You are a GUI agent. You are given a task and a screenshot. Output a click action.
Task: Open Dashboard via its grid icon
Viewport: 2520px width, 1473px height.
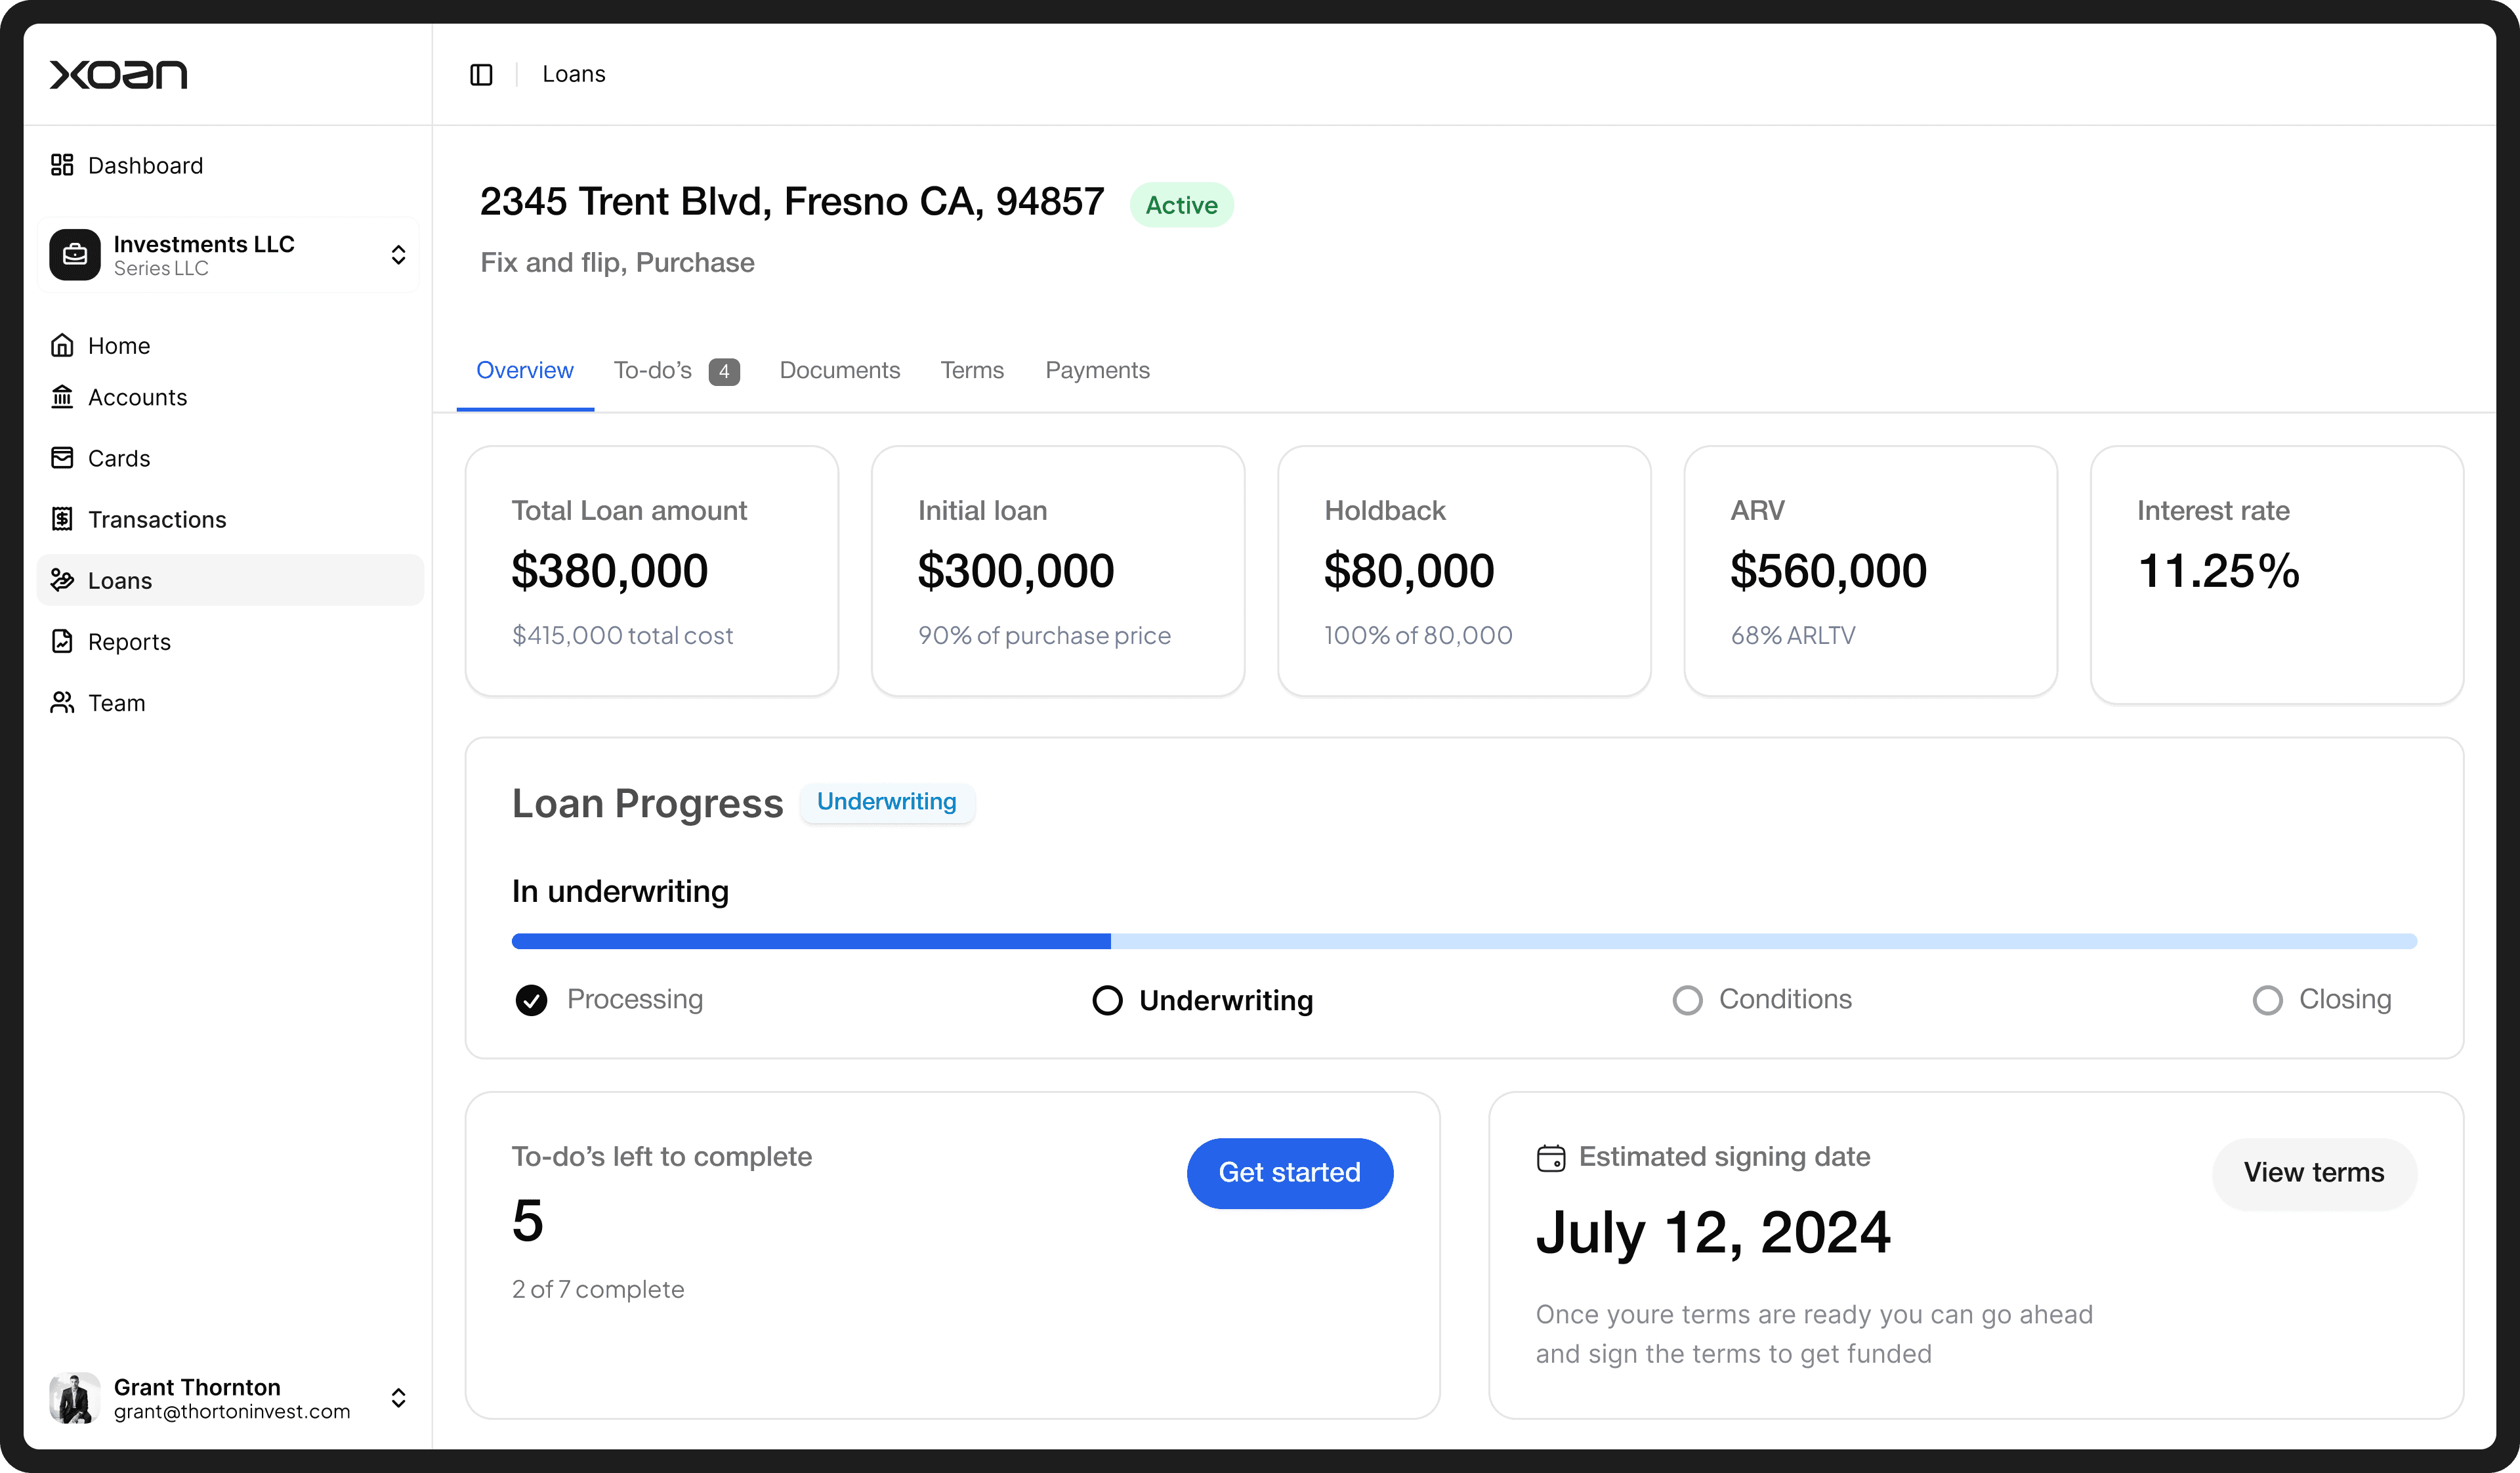pyautogui.click(x=62, y=165)
